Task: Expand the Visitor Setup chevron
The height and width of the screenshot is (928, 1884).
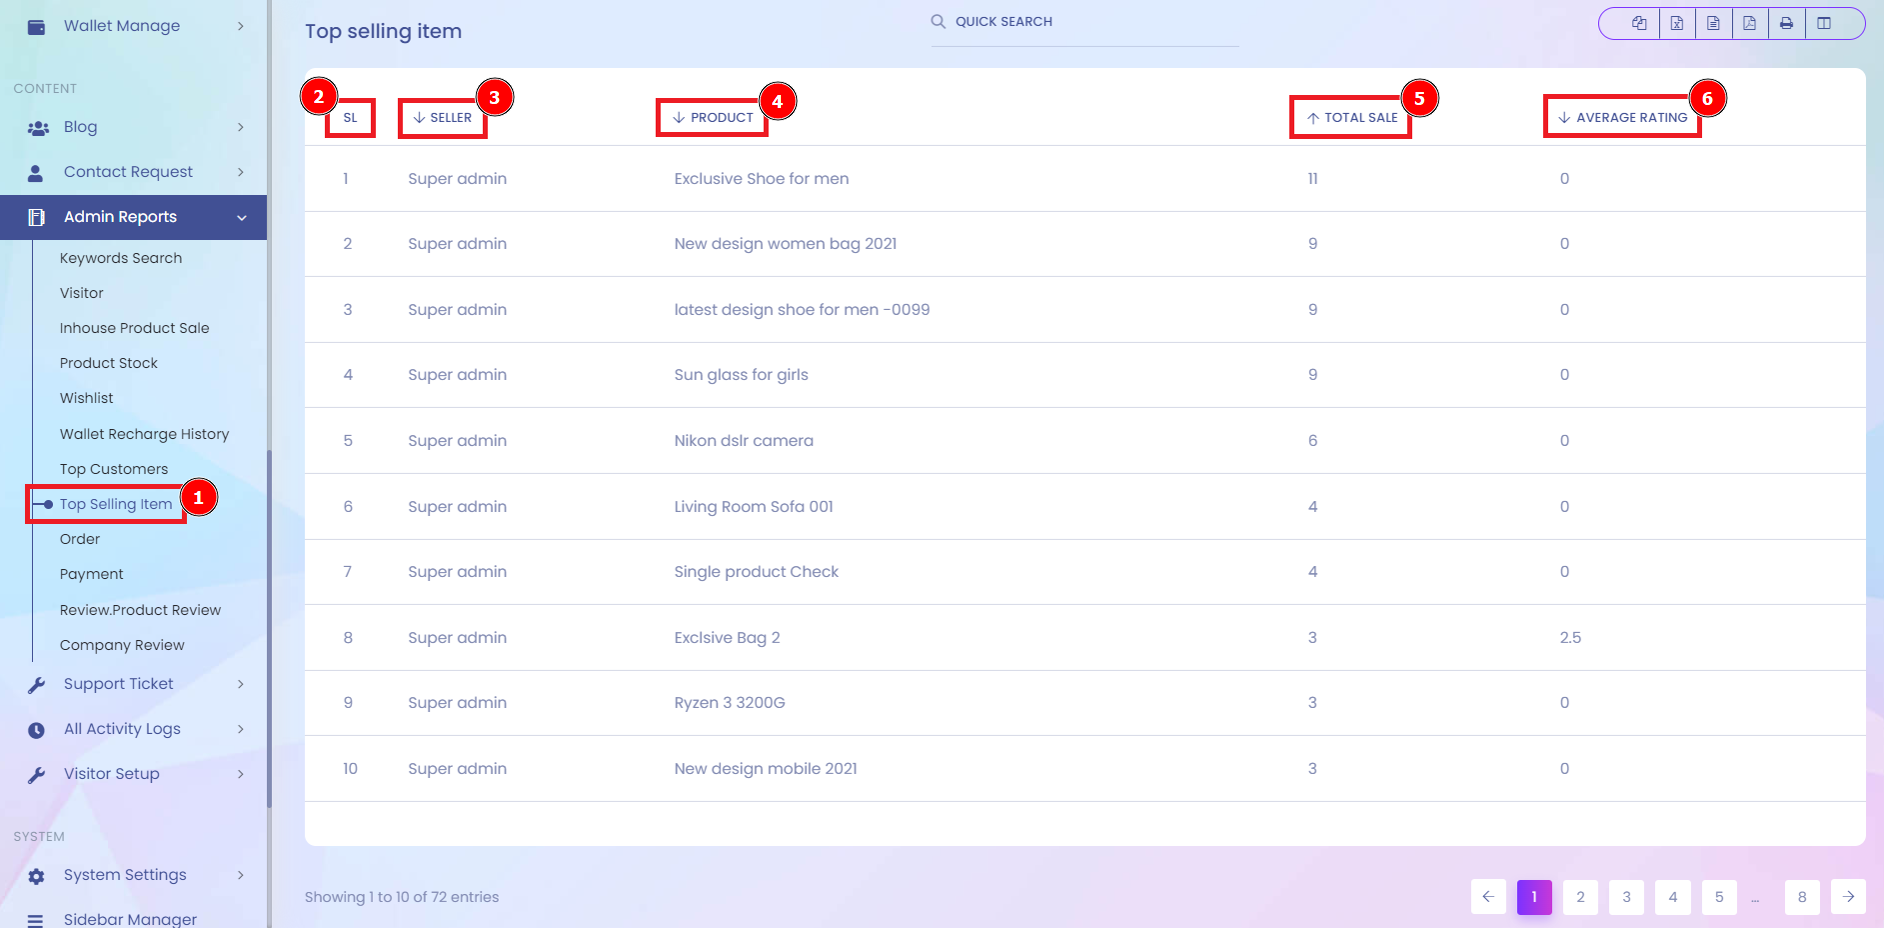Action: pyautogui.click(x=241, y=774)
